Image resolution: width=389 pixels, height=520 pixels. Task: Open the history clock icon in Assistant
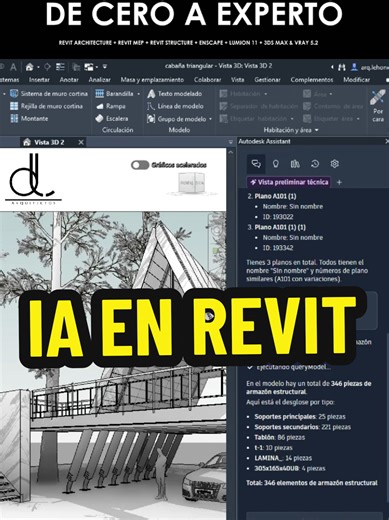315,164
